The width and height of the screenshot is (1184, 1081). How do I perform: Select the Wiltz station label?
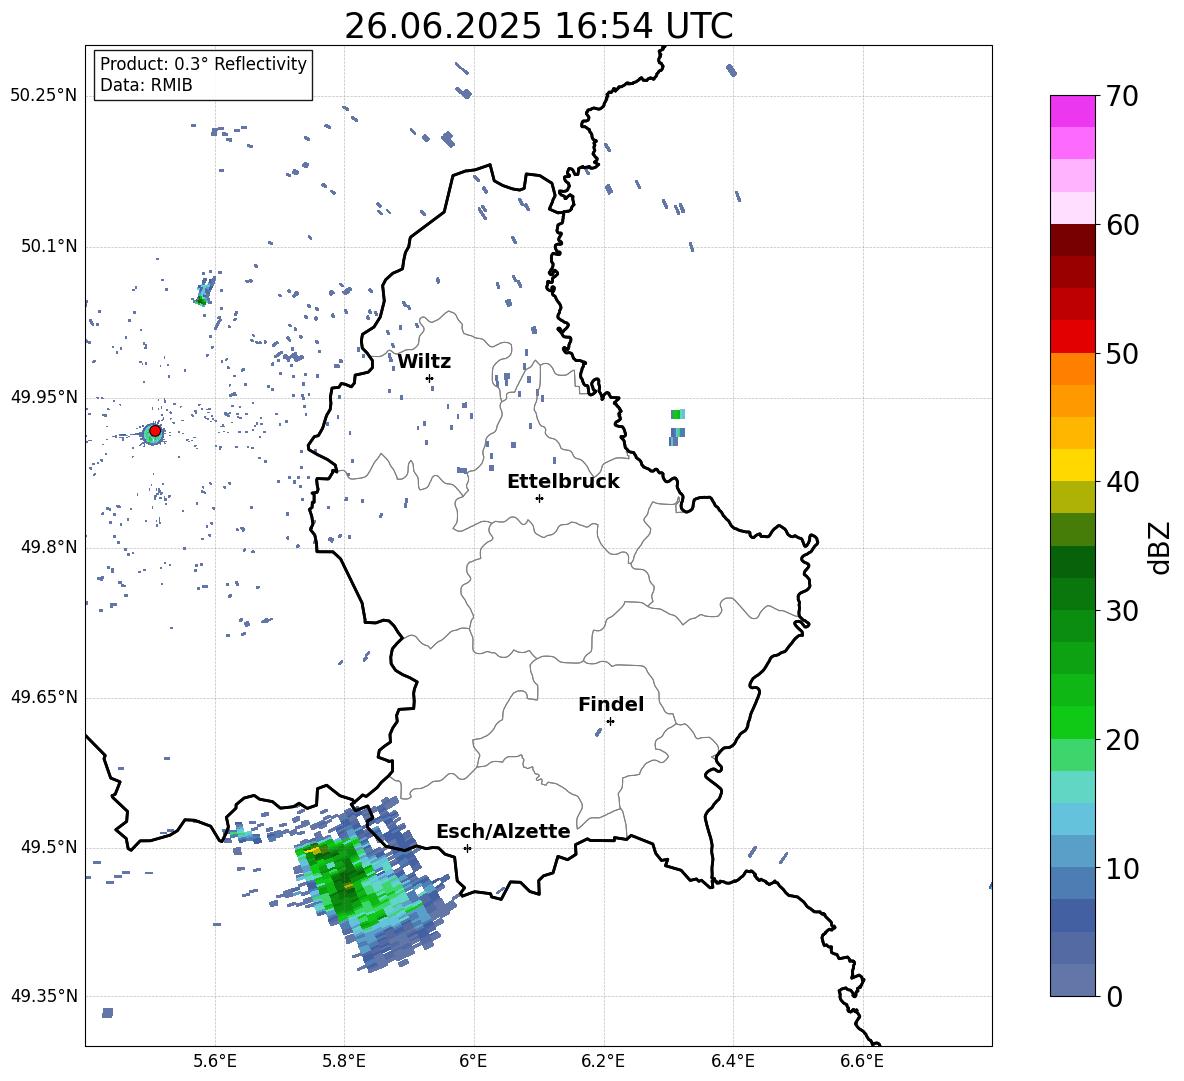424,362
